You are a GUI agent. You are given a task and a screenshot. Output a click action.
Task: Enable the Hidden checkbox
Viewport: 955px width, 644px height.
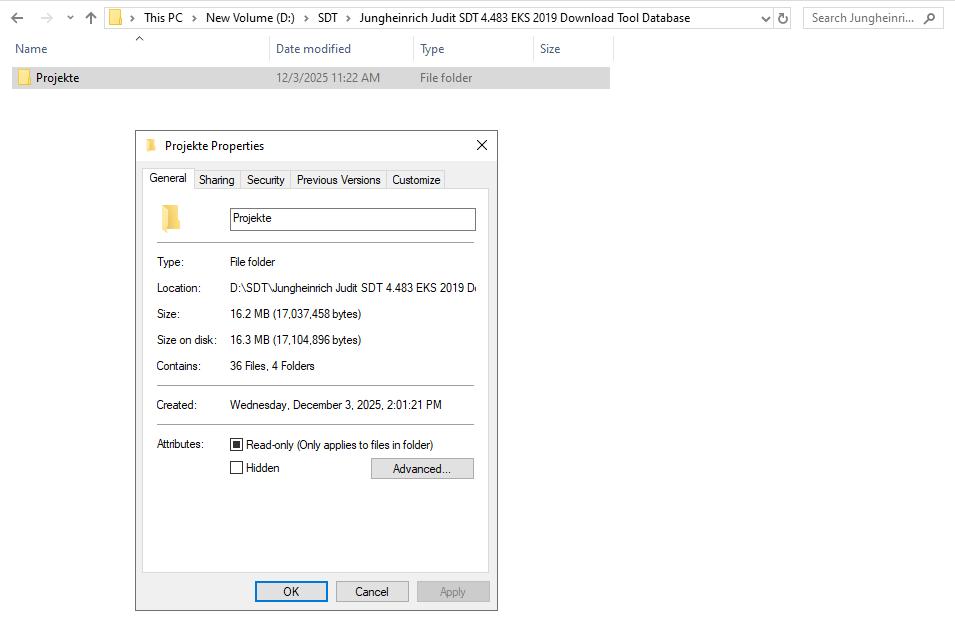(x=236, y=468)
